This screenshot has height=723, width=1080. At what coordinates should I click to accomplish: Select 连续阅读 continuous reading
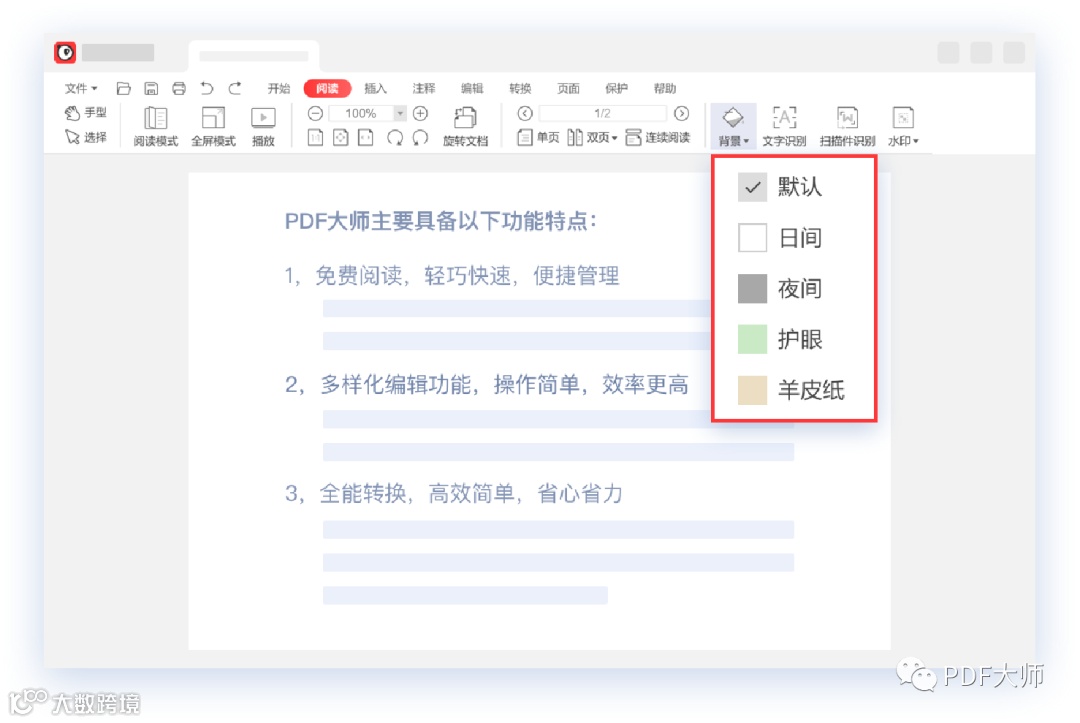pyautogui.click(x=658, y=138)
